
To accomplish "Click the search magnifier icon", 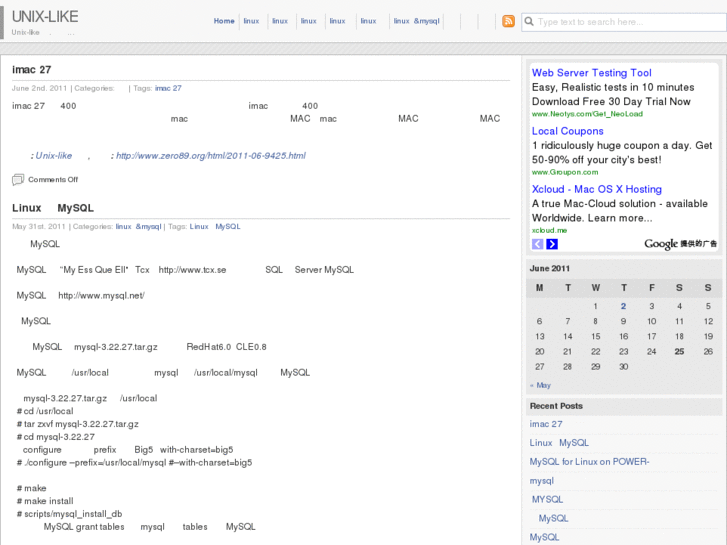I will (529, 21).
